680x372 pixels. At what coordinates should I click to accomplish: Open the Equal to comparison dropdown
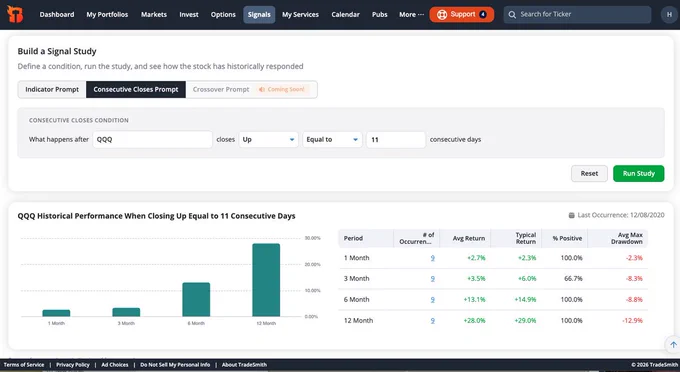coord(332,139)
